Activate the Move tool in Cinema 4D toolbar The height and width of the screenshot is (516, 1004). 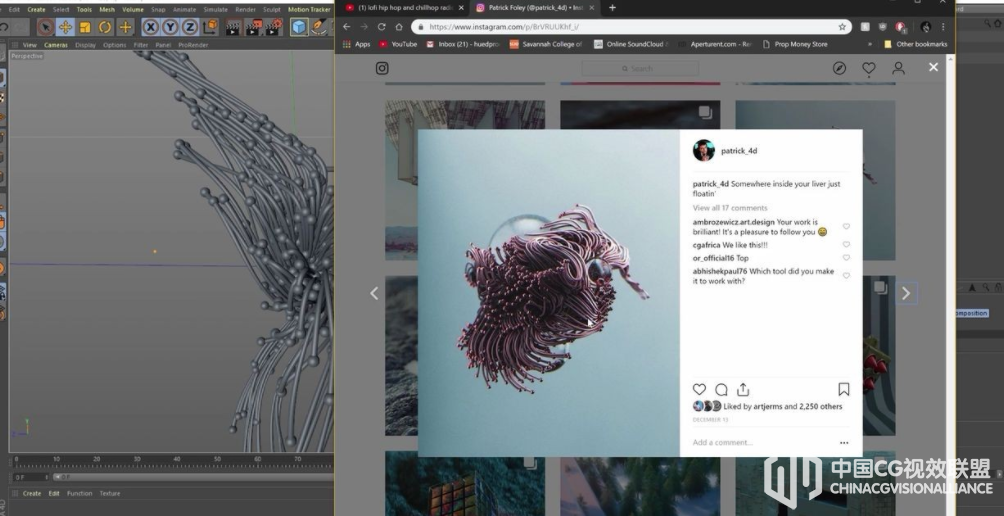[x=65, y=27]
